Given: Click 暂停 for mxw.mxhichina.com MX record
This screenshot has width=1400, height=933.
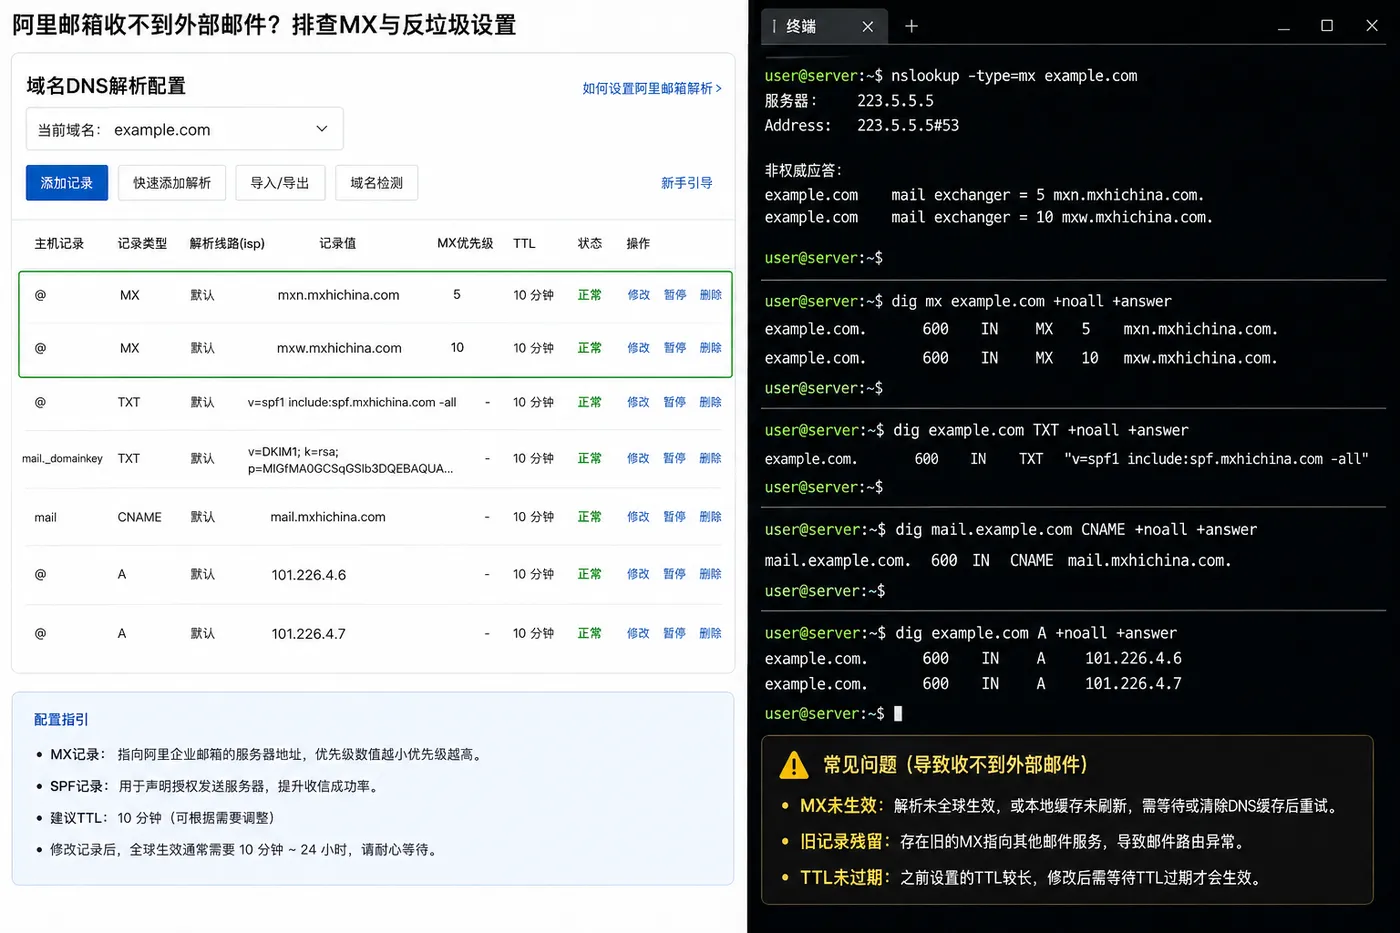Looking at the screenshot, I should [x=675, y=348].
